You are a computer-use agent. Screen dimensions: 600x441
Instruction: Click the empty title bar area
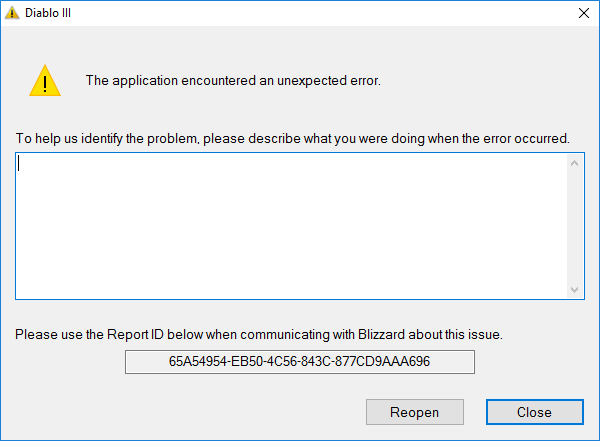(321, 13)
